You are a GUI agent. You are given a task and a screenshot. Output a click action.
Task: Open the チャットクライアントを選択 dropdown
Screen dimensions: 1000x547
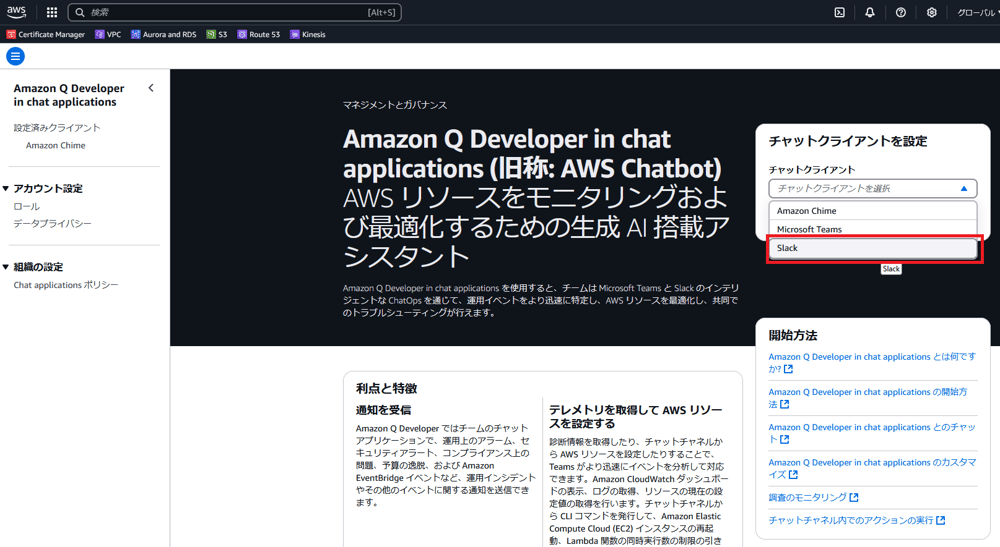[x=872, y=189]
